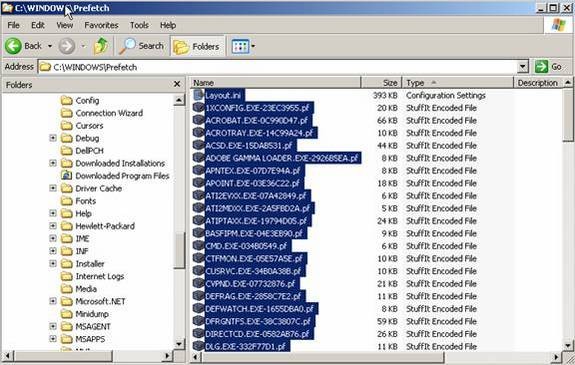Select the Fonts folder icon

(66, 201)
